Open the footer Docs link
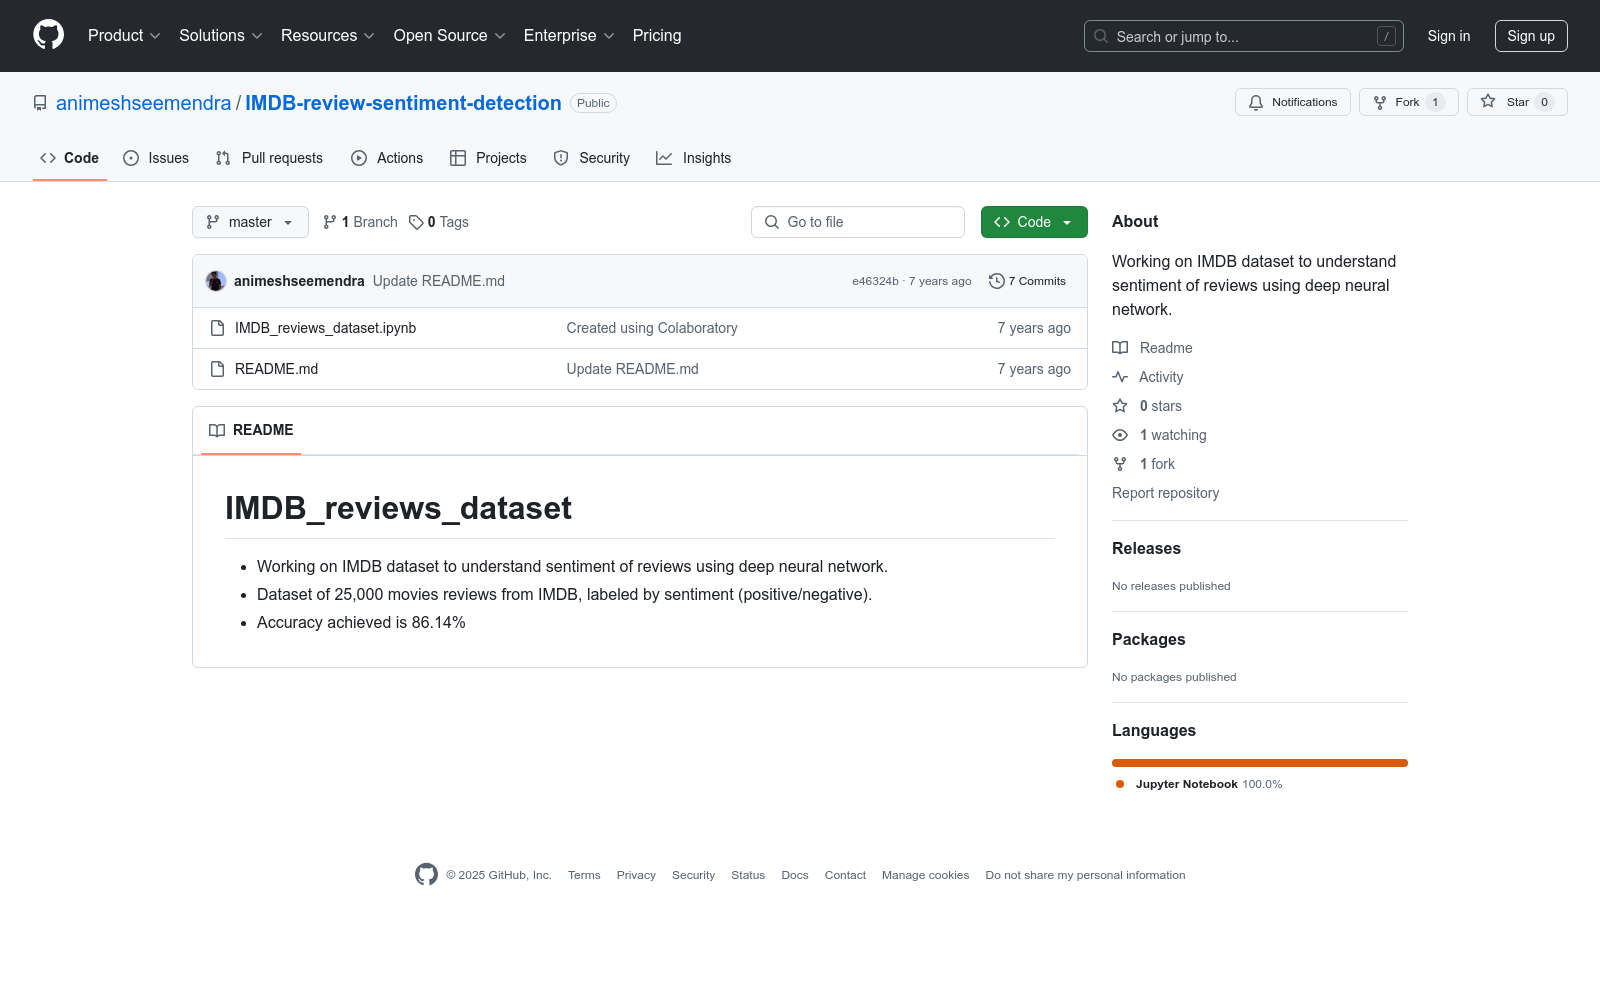This screenshot has width=1600, height=1000. (x=795, y=875)
